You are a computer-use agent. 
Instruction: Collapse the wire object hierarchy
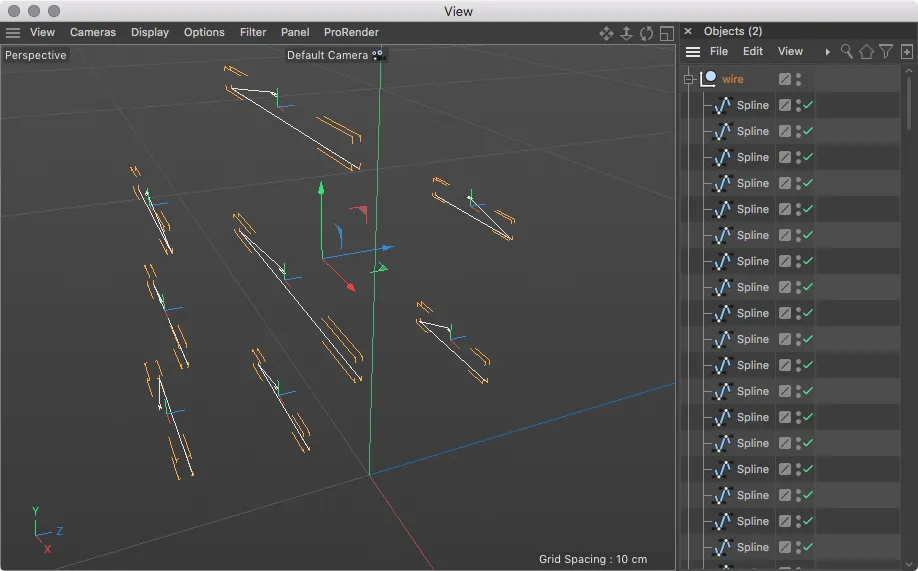click(x=688, y=79)
